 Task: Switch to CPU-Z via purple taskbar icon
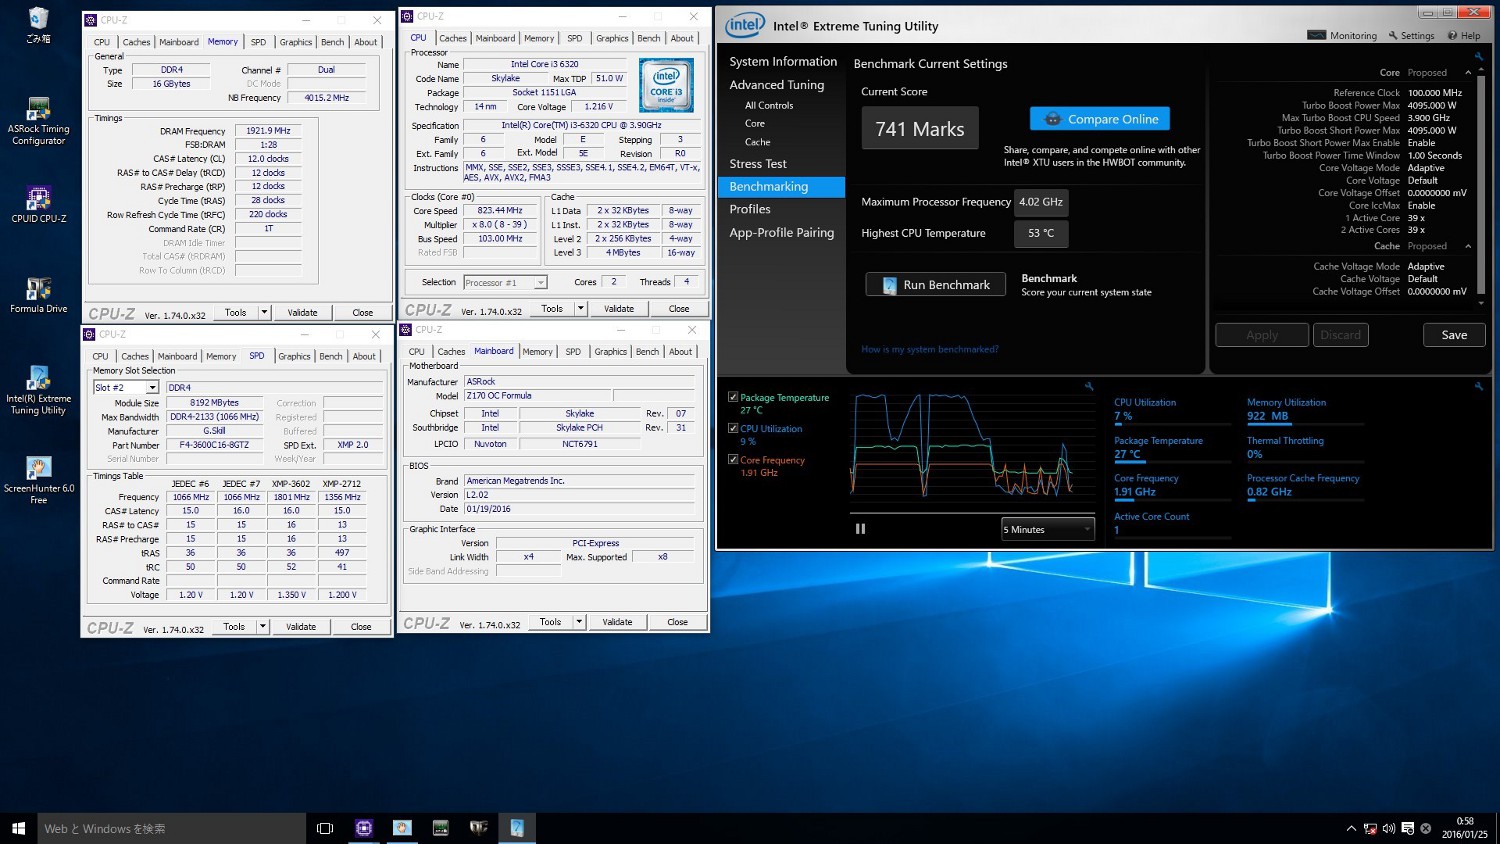[x=364, y=828]
